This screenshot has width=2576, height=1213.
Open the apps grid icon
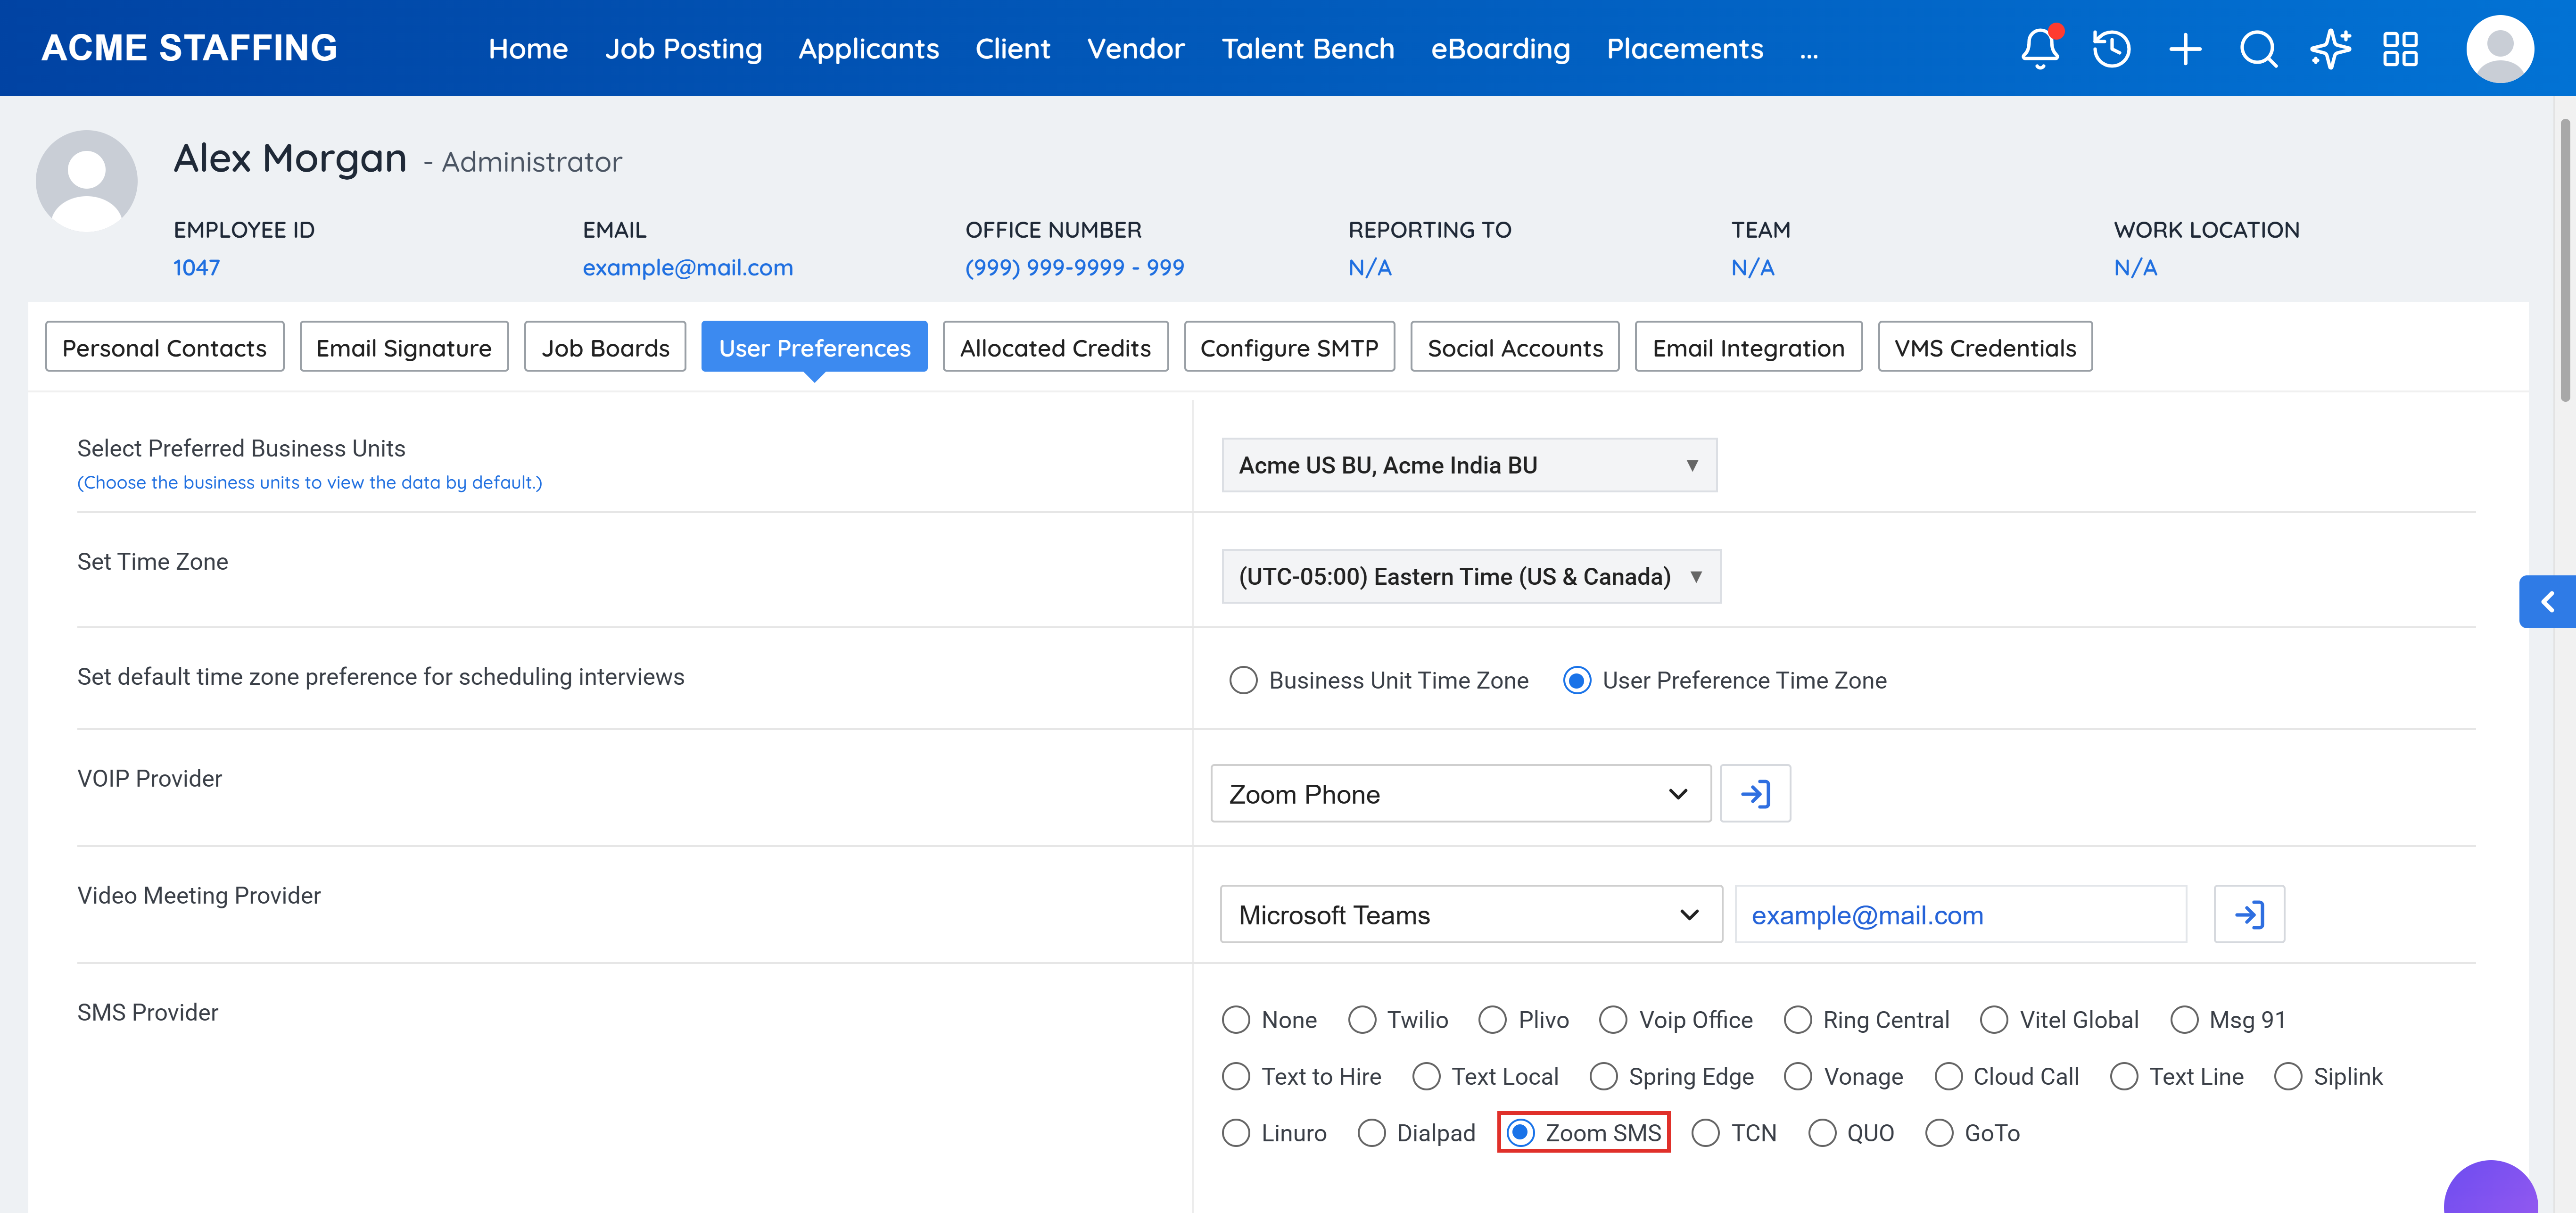[x=2400, y=48]
